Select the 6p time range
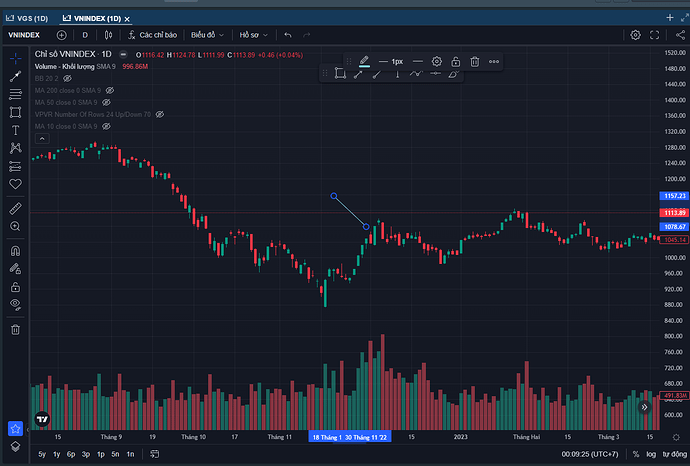 tap(70, 455)
